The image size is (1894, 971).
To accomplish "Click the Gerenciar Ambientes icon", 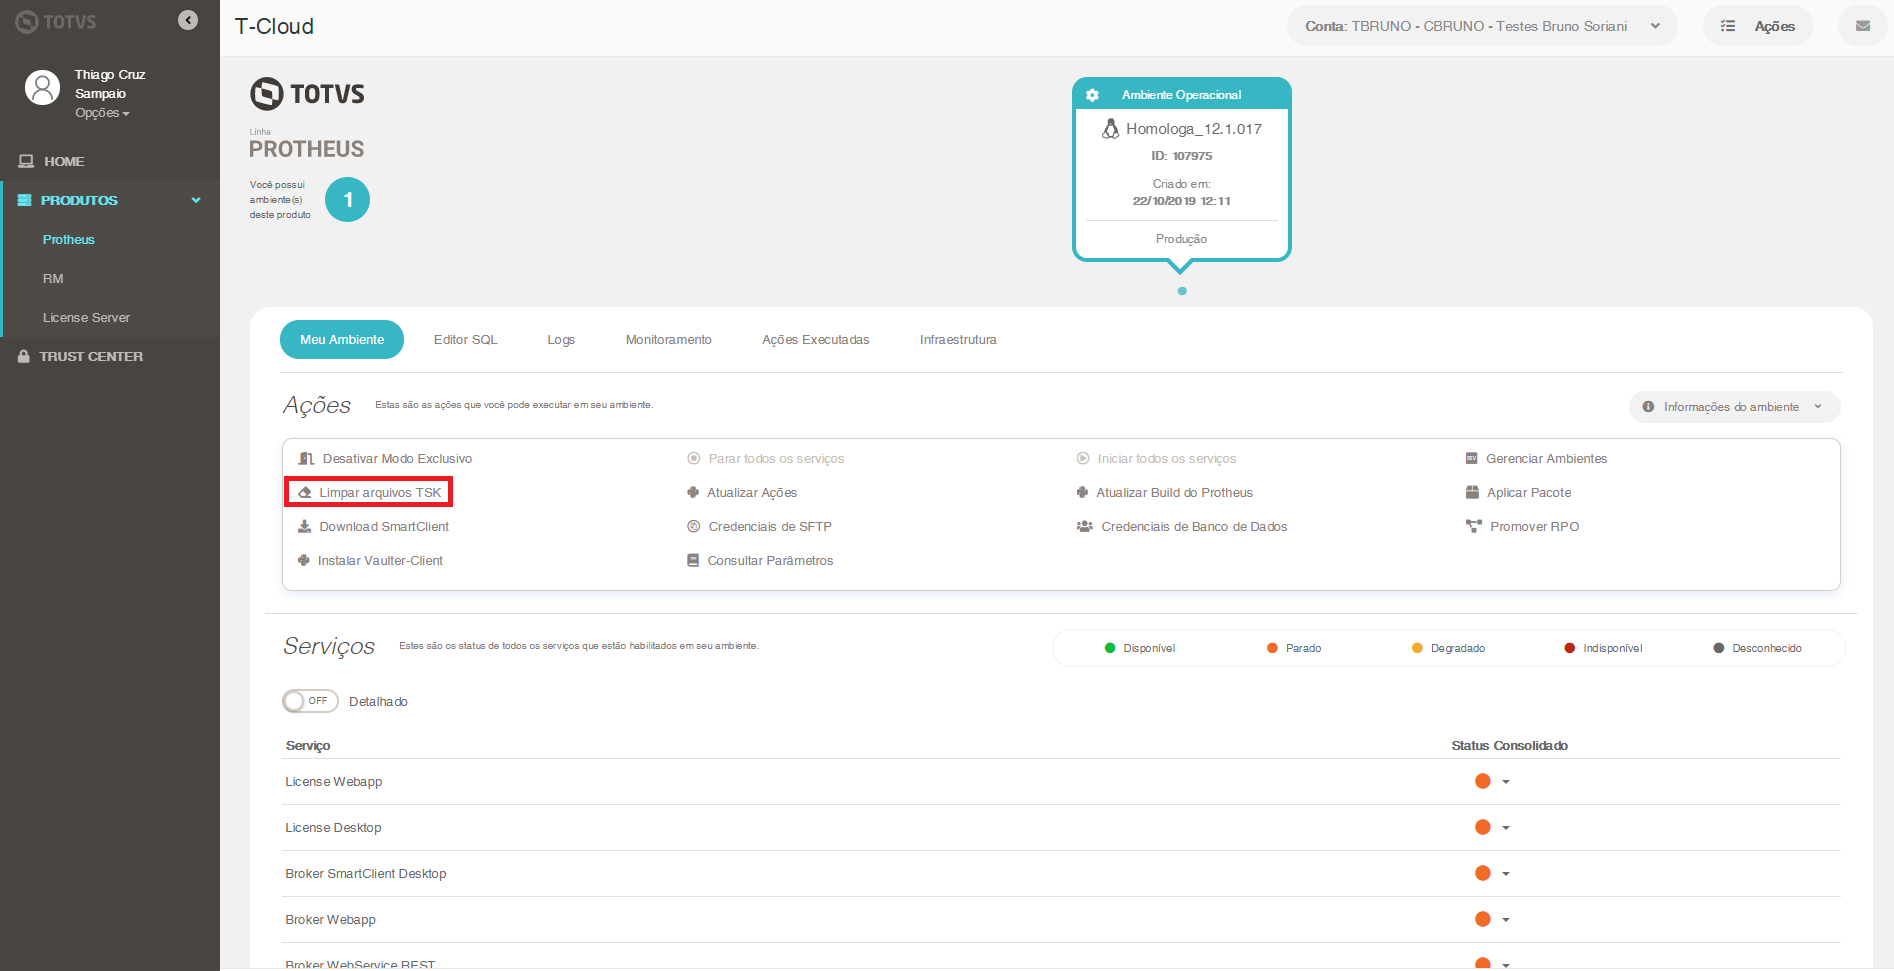I will [x=1472, y=459].
